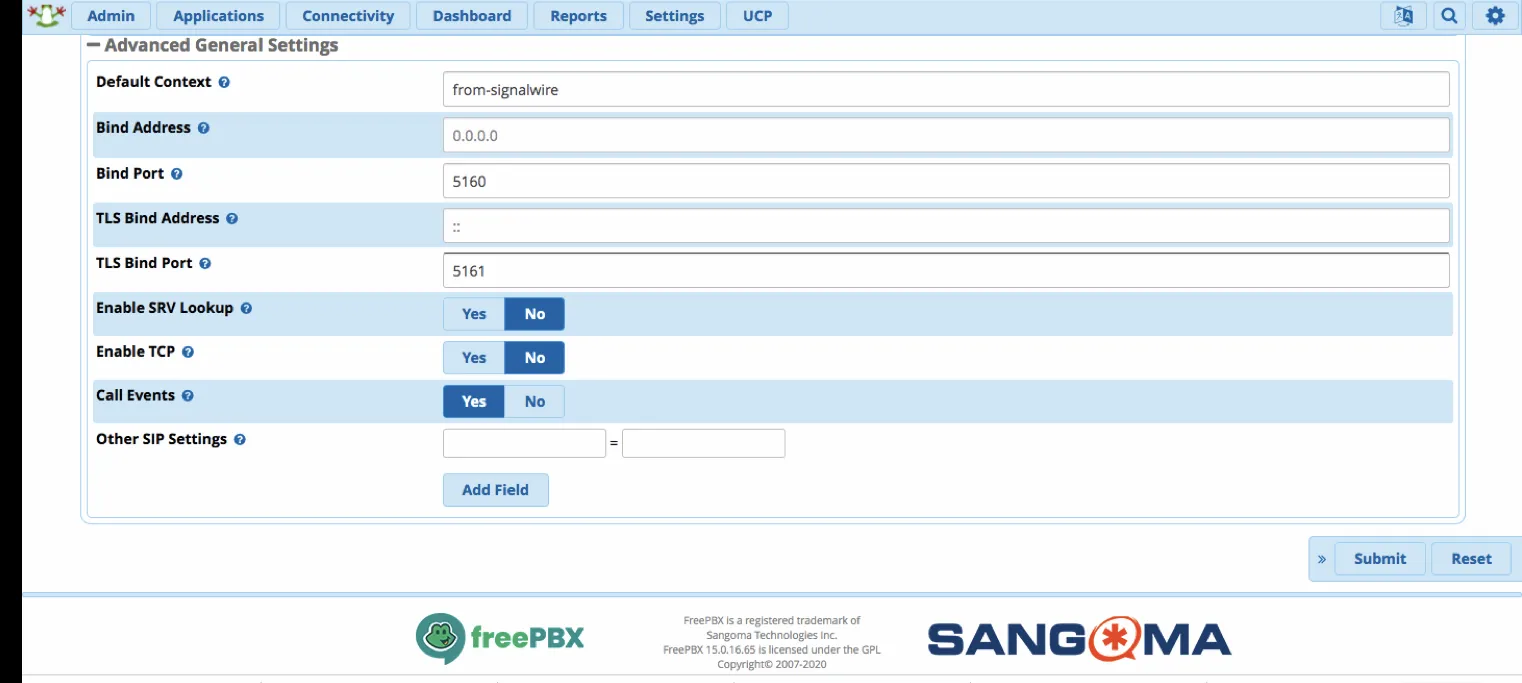Collapse the Advanced General Settings section
Screen dimensions: 1522x683
(x=93, y=44)
